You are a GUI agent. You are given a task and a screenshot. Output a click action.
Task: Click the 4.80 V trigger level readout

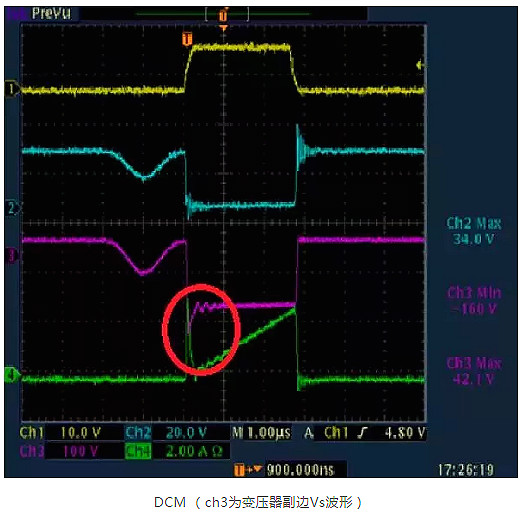[x=405, y=433]
